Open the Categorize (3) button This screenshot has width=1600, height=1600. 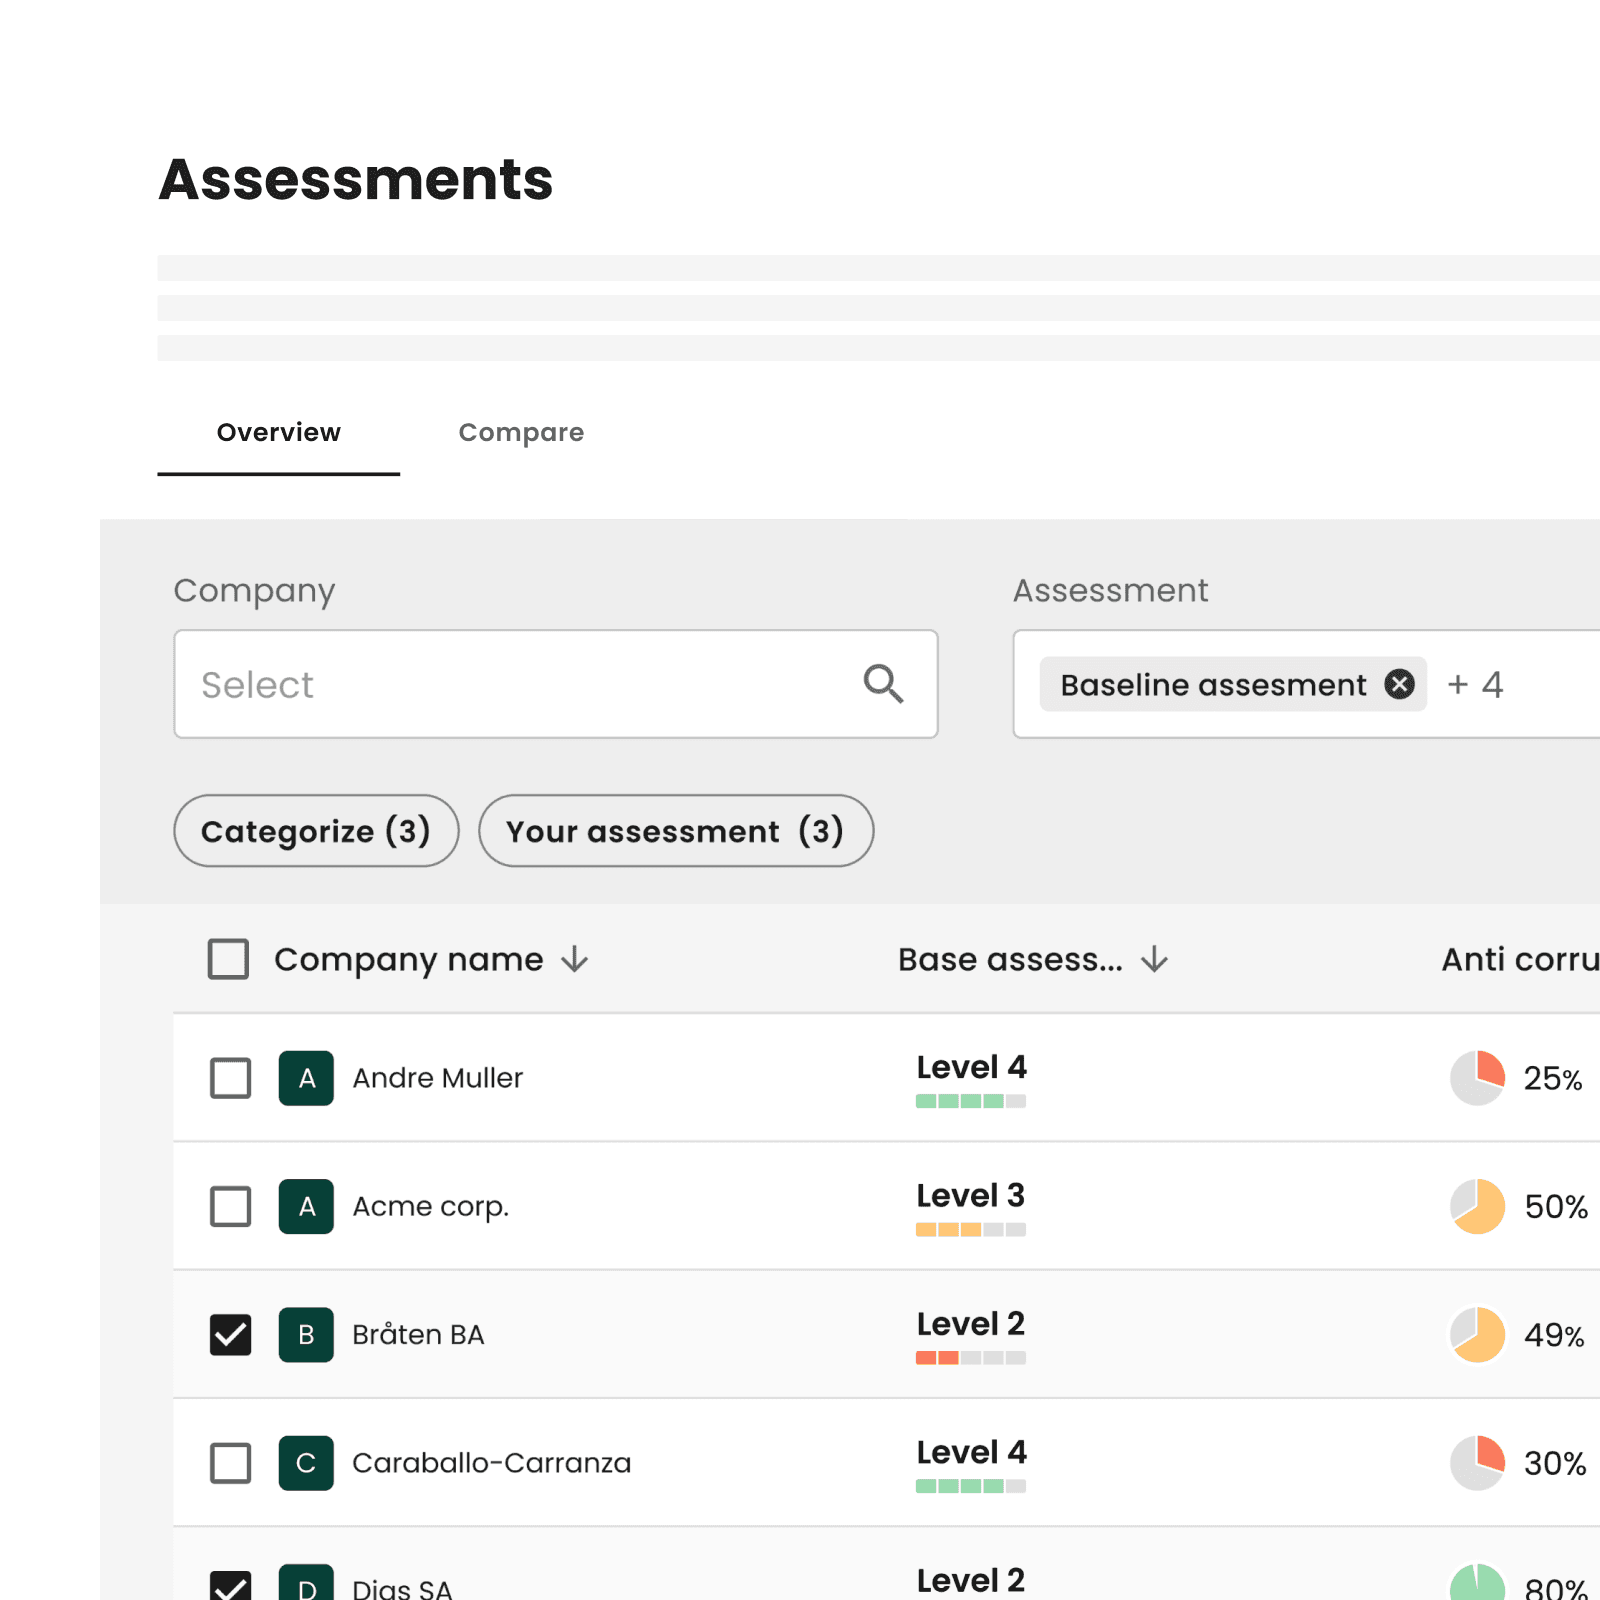(x=316, y=830)
